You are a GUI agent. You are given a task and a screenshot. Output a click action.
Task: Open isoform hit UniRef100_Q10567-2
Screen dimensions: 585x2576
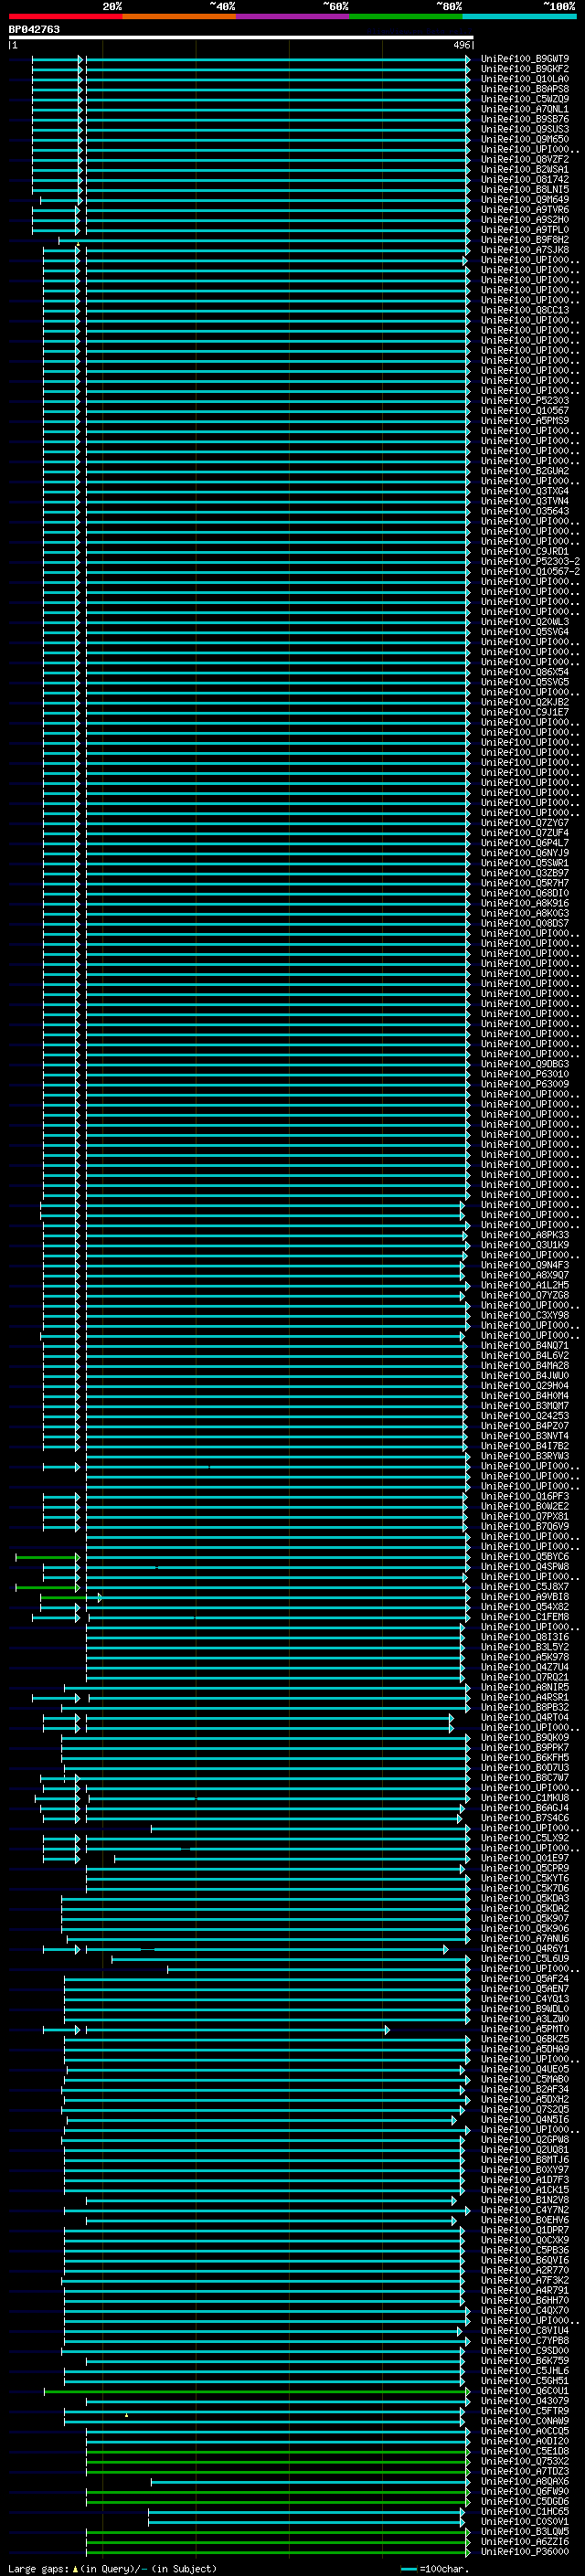530,571
